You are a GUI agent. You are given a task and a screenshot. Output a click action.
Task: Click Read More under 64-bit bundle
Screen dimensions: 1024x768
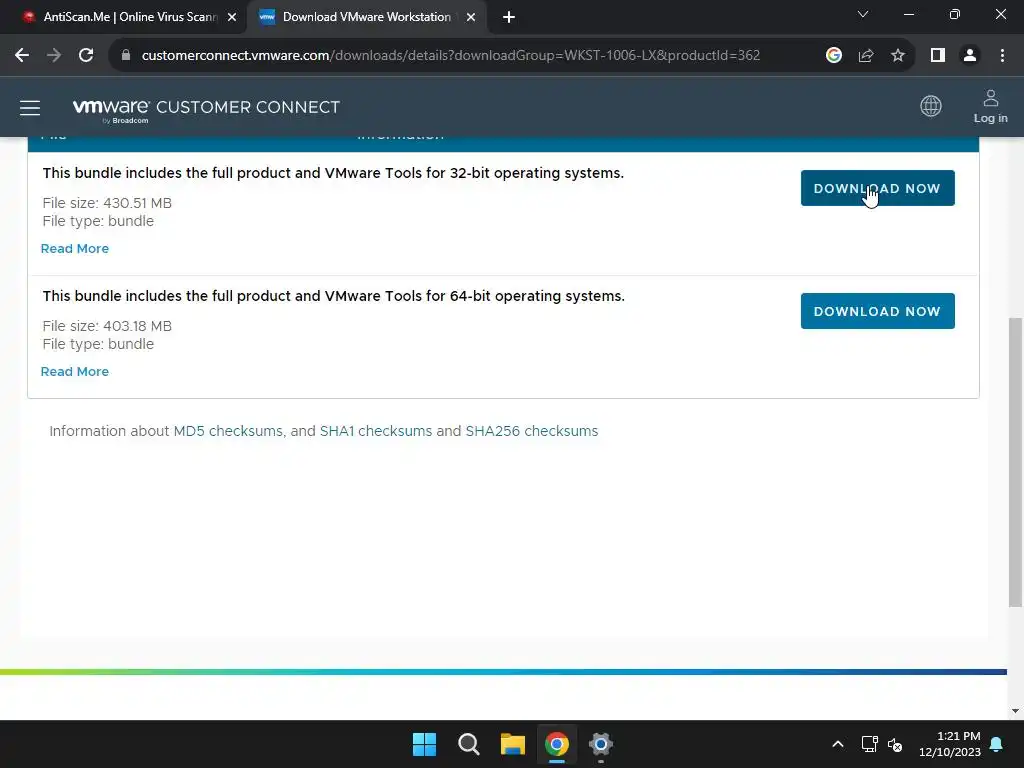pos(74,372)
